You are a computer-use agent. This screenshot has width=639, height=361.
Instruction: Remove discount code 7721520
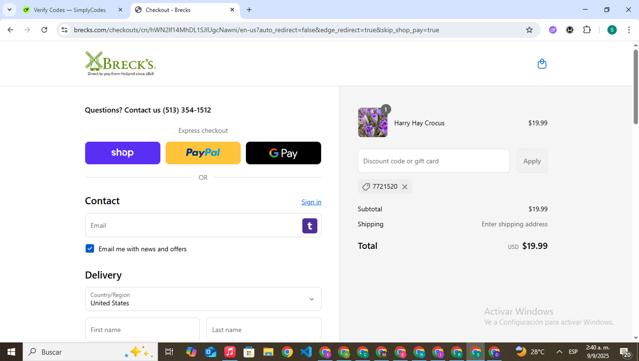coord(405,187)
